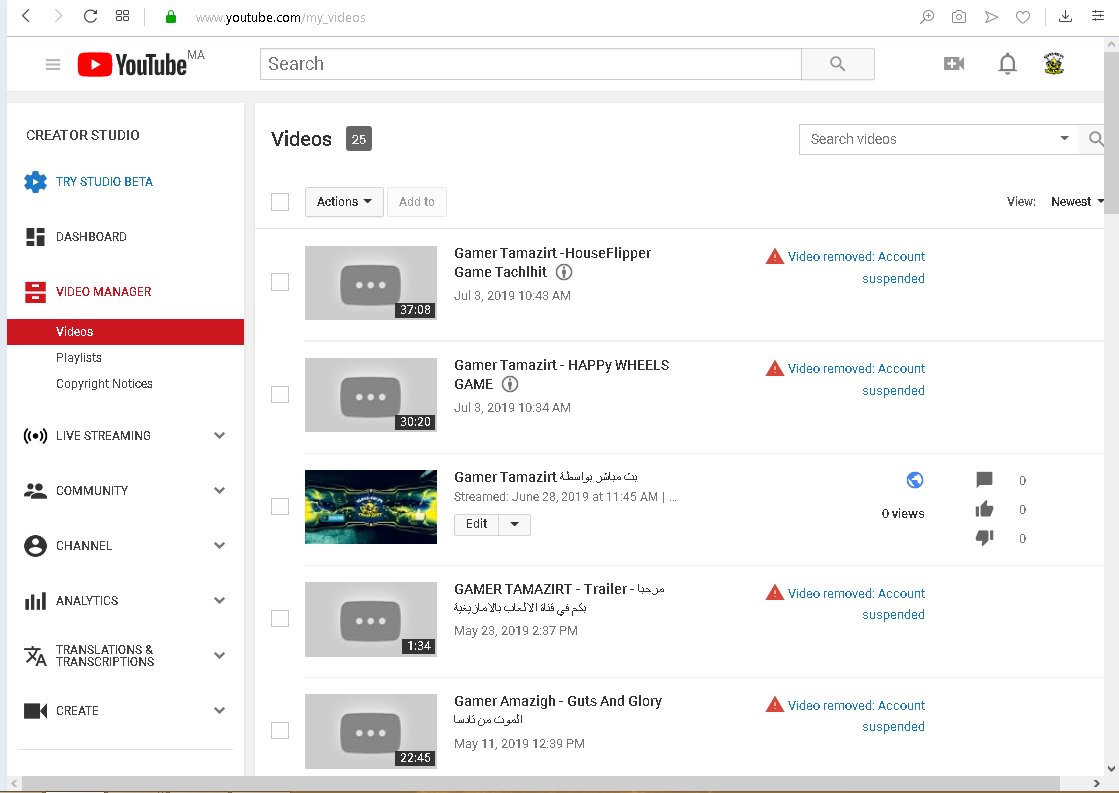Click the Translations & Transcriptions icon
Image resolution: width=1119 pixels, height=793 pixels.
tap(35, 656)
